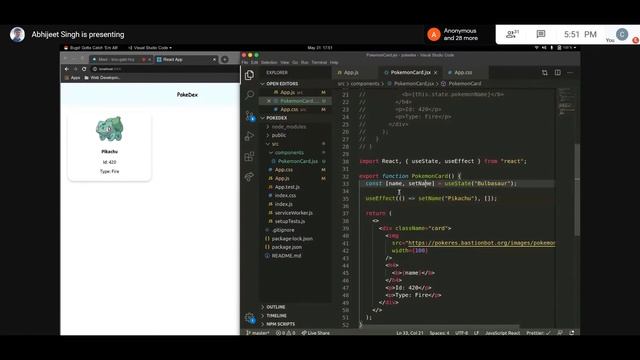
Task: Click the master git branch indicator
Action: [x=258, y=333]
